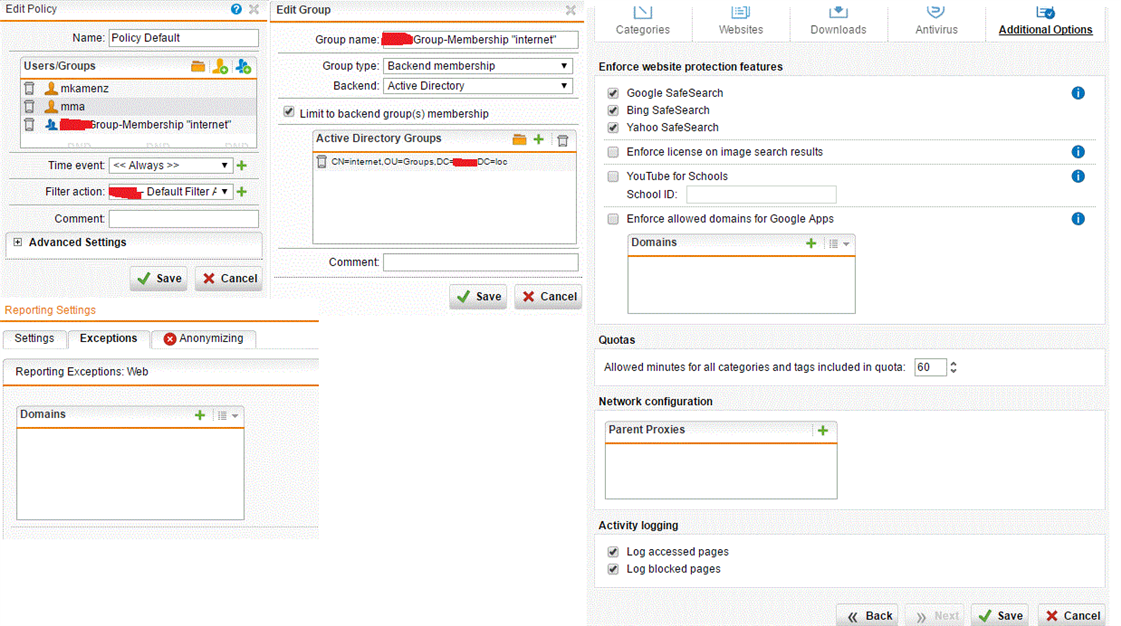Image resolution: width=1121 pixels, height=626 pixels.
Task: Save the Edit Policy dialog
Action: (159, 278)
